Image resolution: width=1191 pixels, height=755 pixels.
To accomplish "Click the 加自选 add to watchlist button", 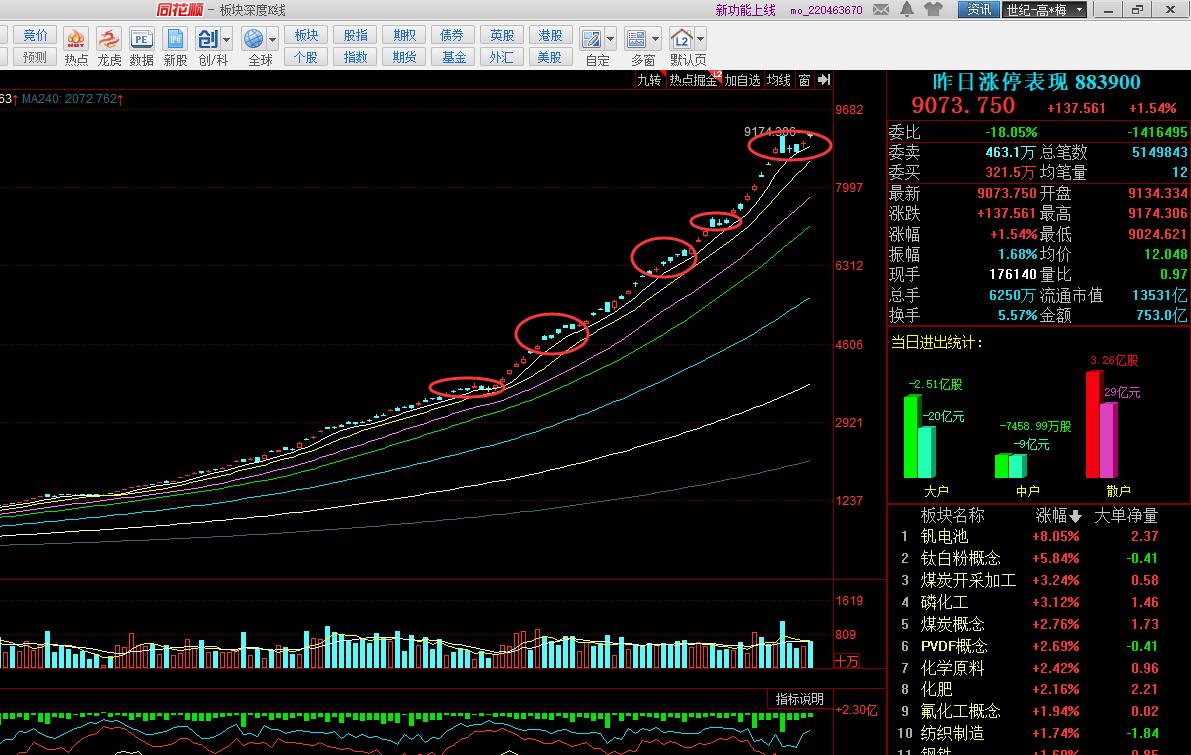I will (742, 80).
